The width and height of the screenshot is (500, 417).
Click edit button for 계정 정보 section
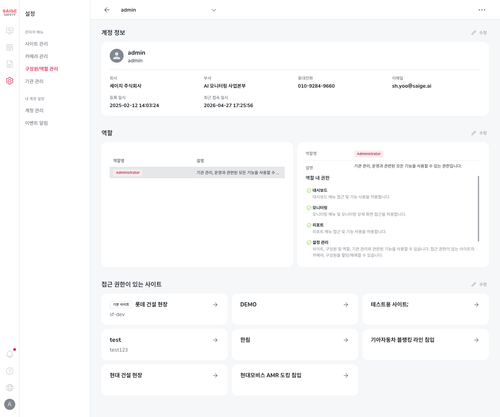[x=479, y=33]
